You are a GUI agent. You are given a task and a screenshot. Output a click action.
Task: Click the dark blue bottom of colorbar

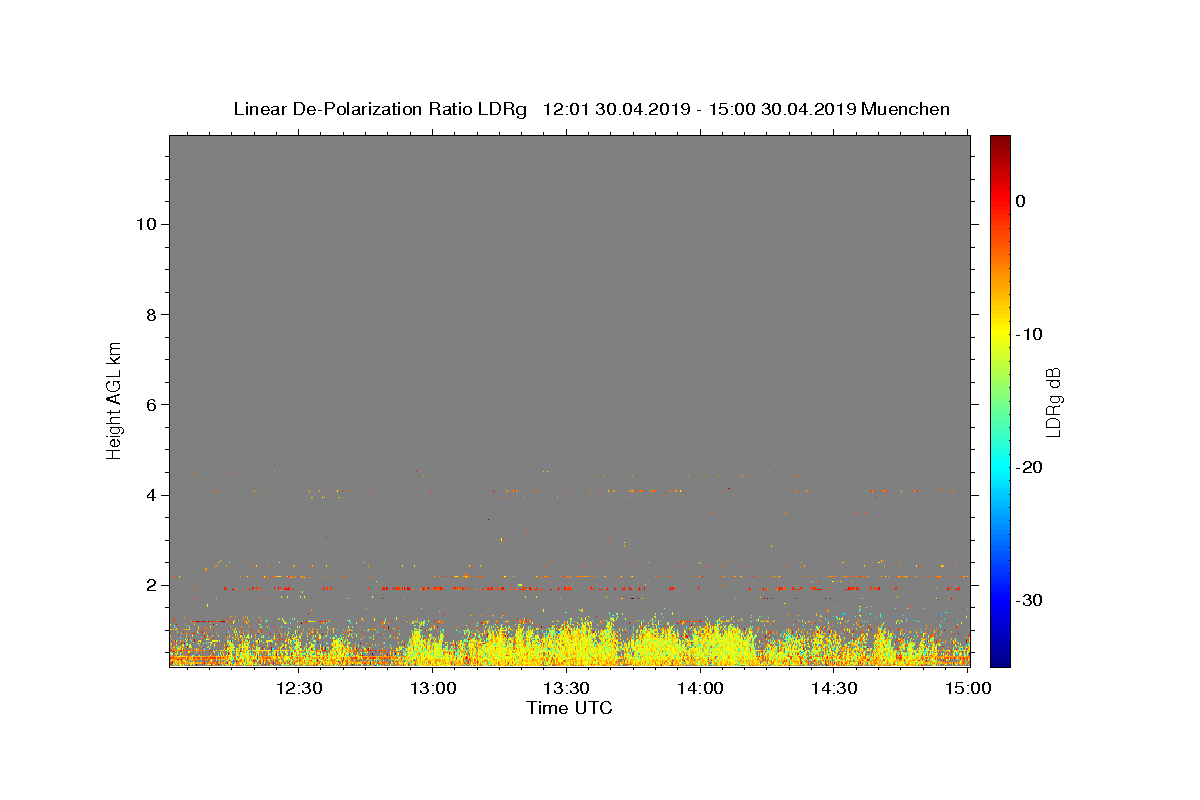1000,659
